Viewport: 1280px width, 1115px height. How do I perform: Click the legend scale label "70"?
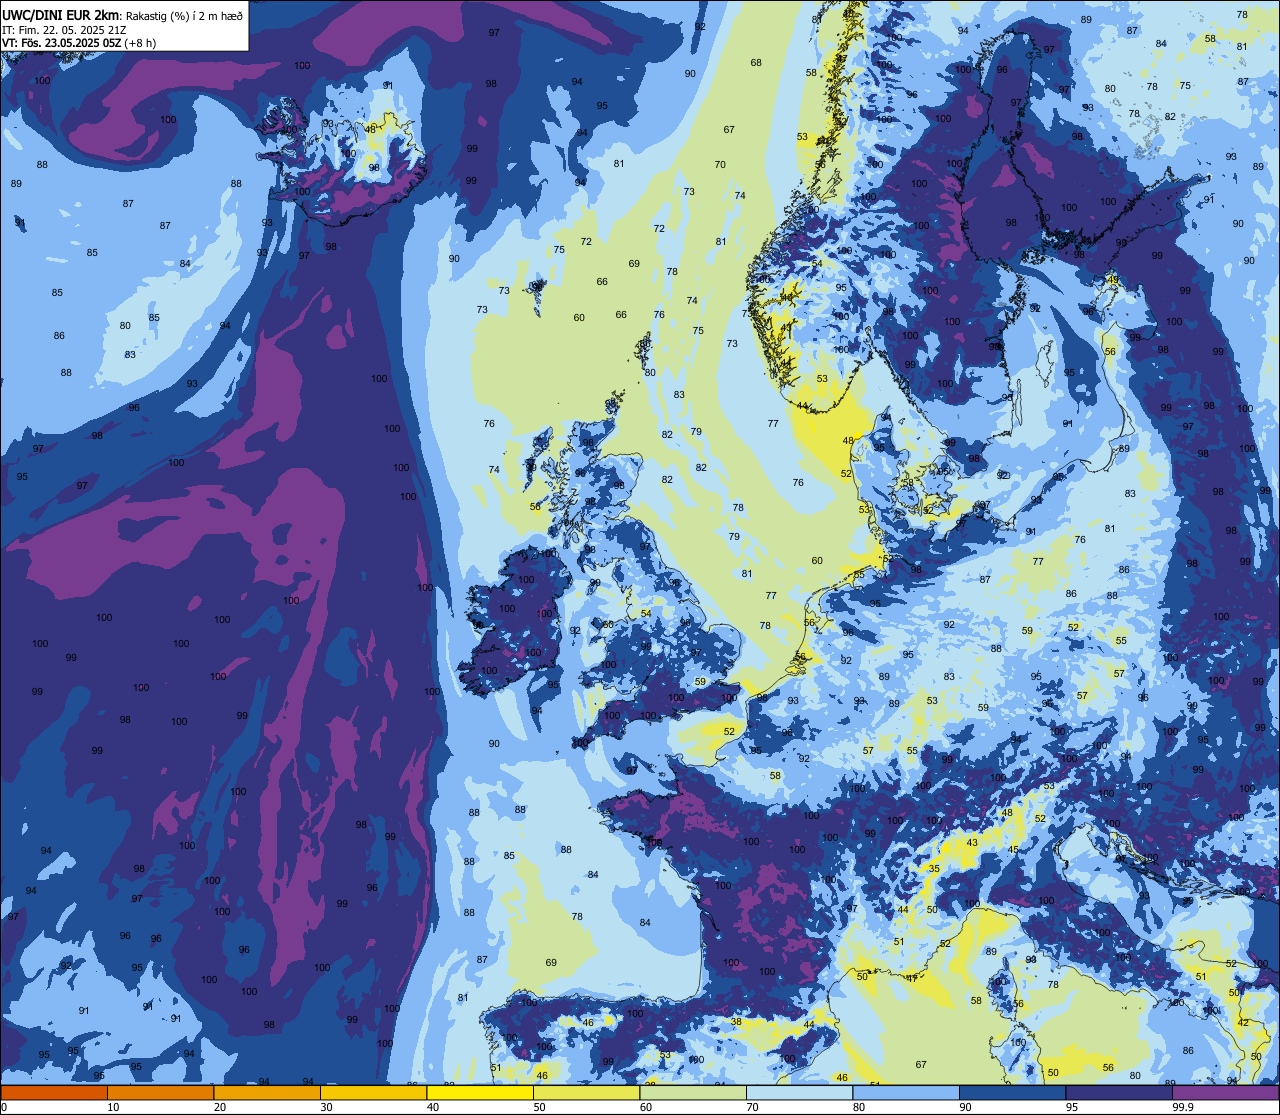(752, 1107)
